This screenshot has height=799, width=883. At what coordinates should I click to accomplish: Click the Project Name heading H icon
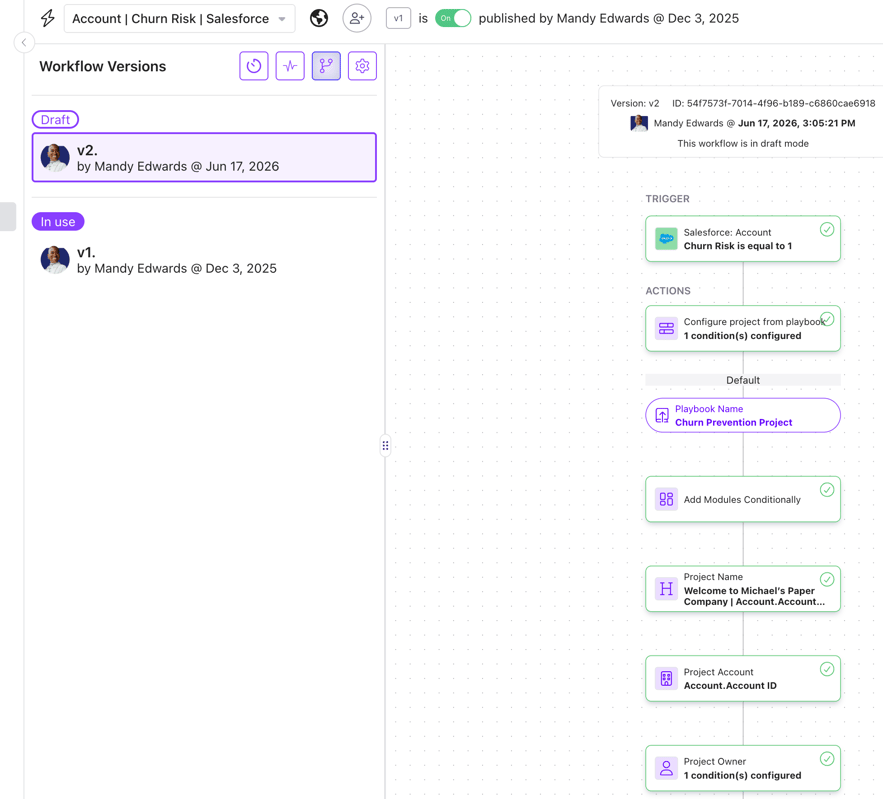[666, 589]
